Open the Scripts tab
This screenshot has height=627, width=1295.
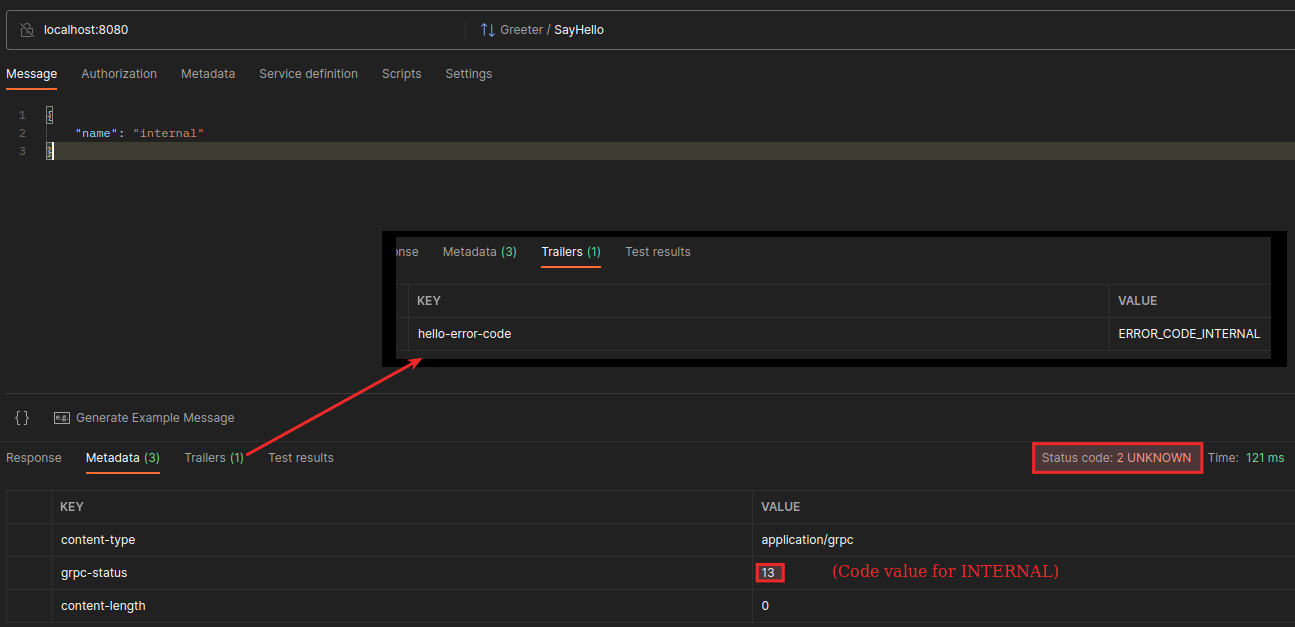[x=401, y=74]
